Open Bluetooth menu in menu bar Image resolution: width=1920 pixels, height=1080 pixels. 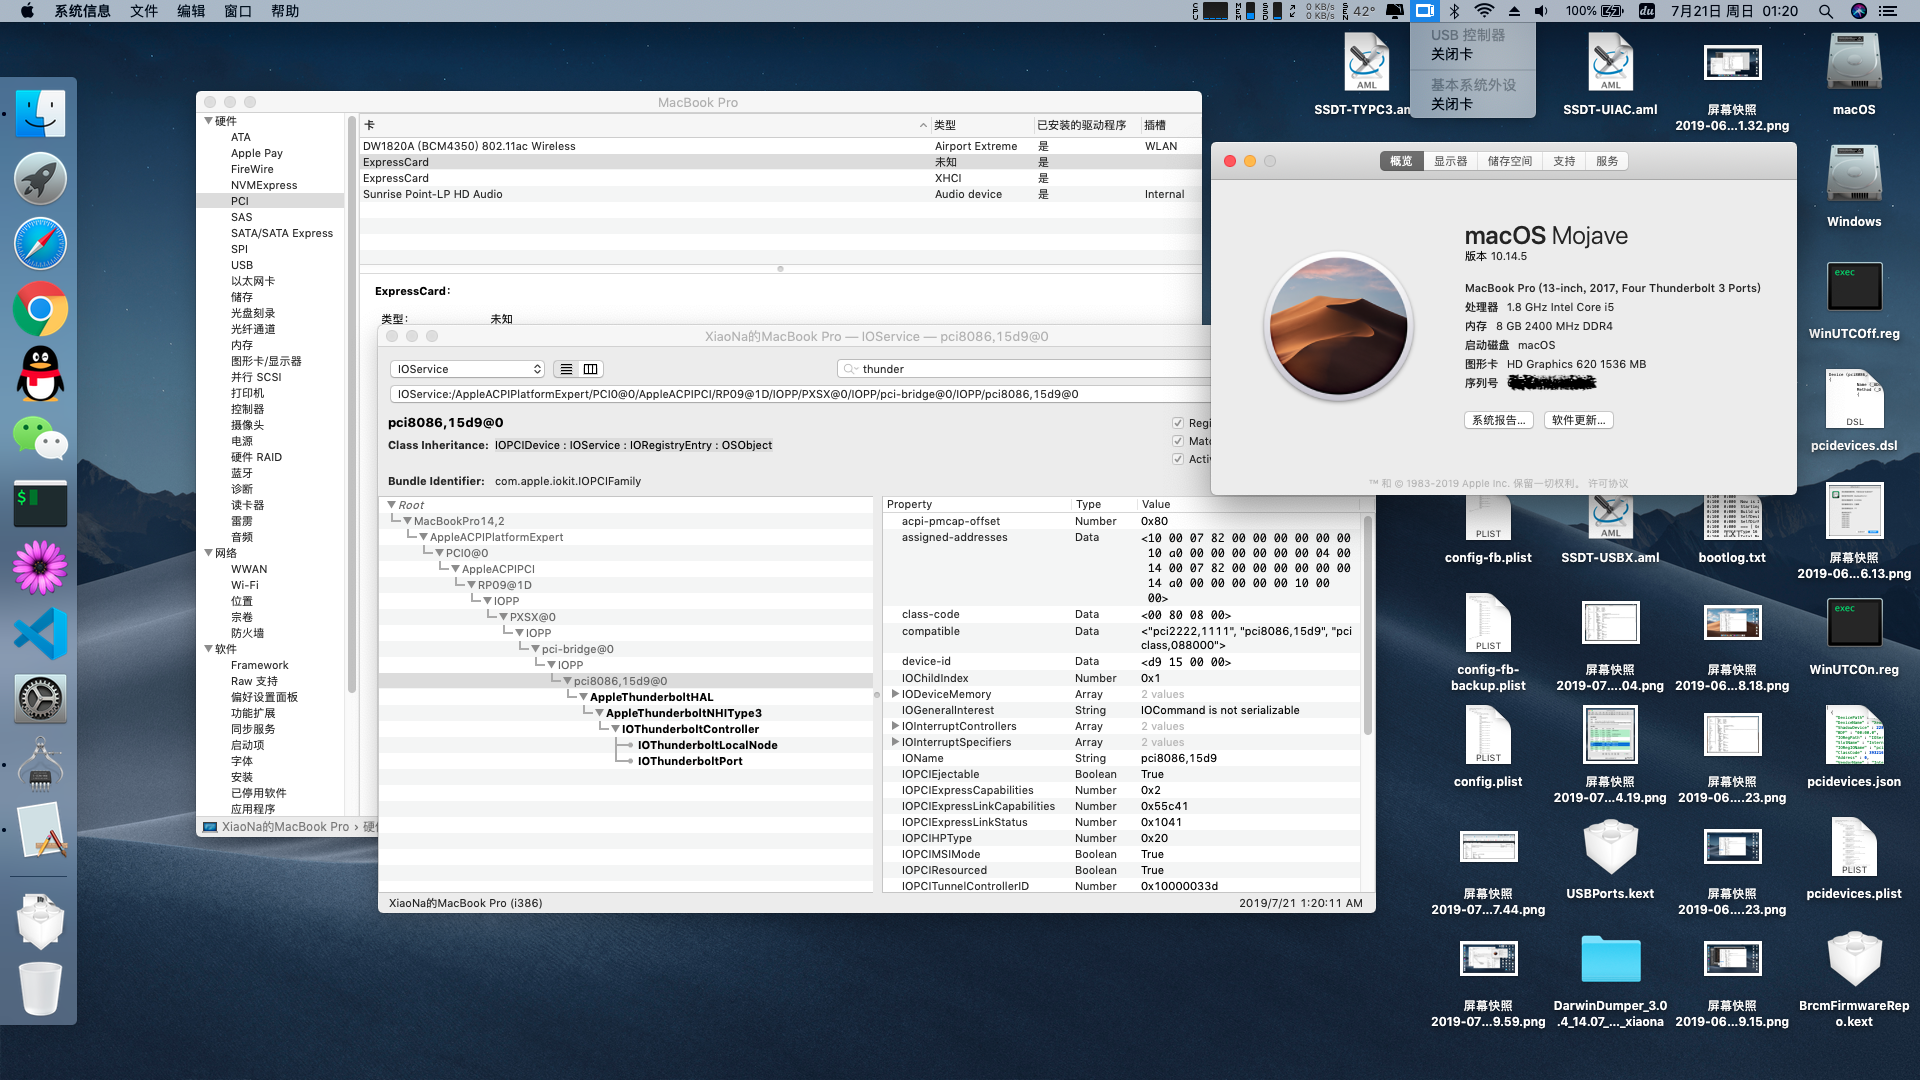pos(1455,11)
